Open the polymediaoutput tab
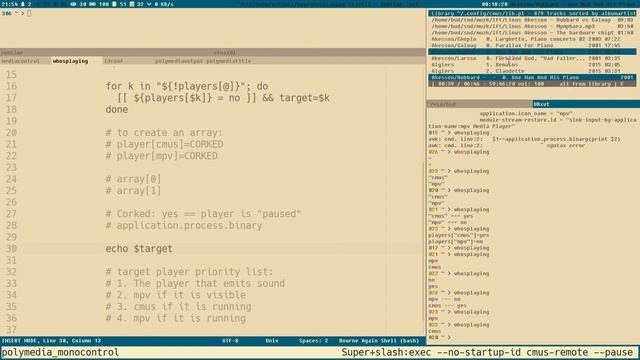Image resolution: width=640 pixels, height=360 pixels. (x=178, y=61)
